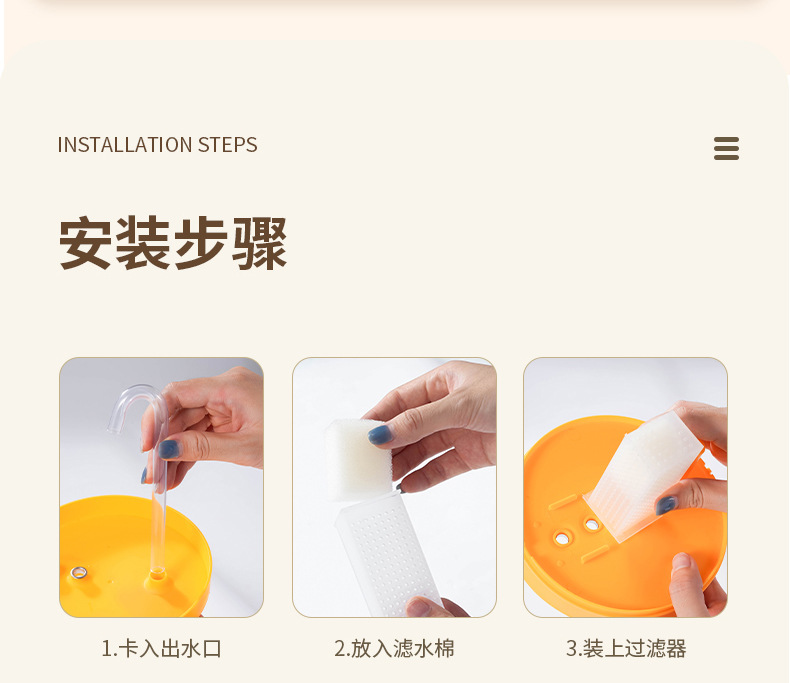Click the metal ring on yellow basin

click(x=79, y=572)
